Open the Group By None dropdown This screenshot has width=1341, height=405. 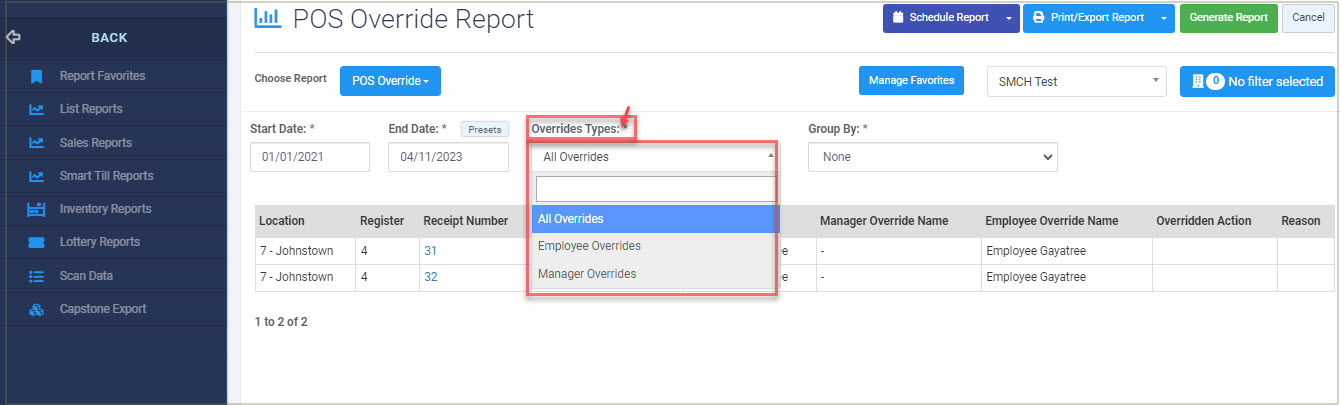click(932, 157)
